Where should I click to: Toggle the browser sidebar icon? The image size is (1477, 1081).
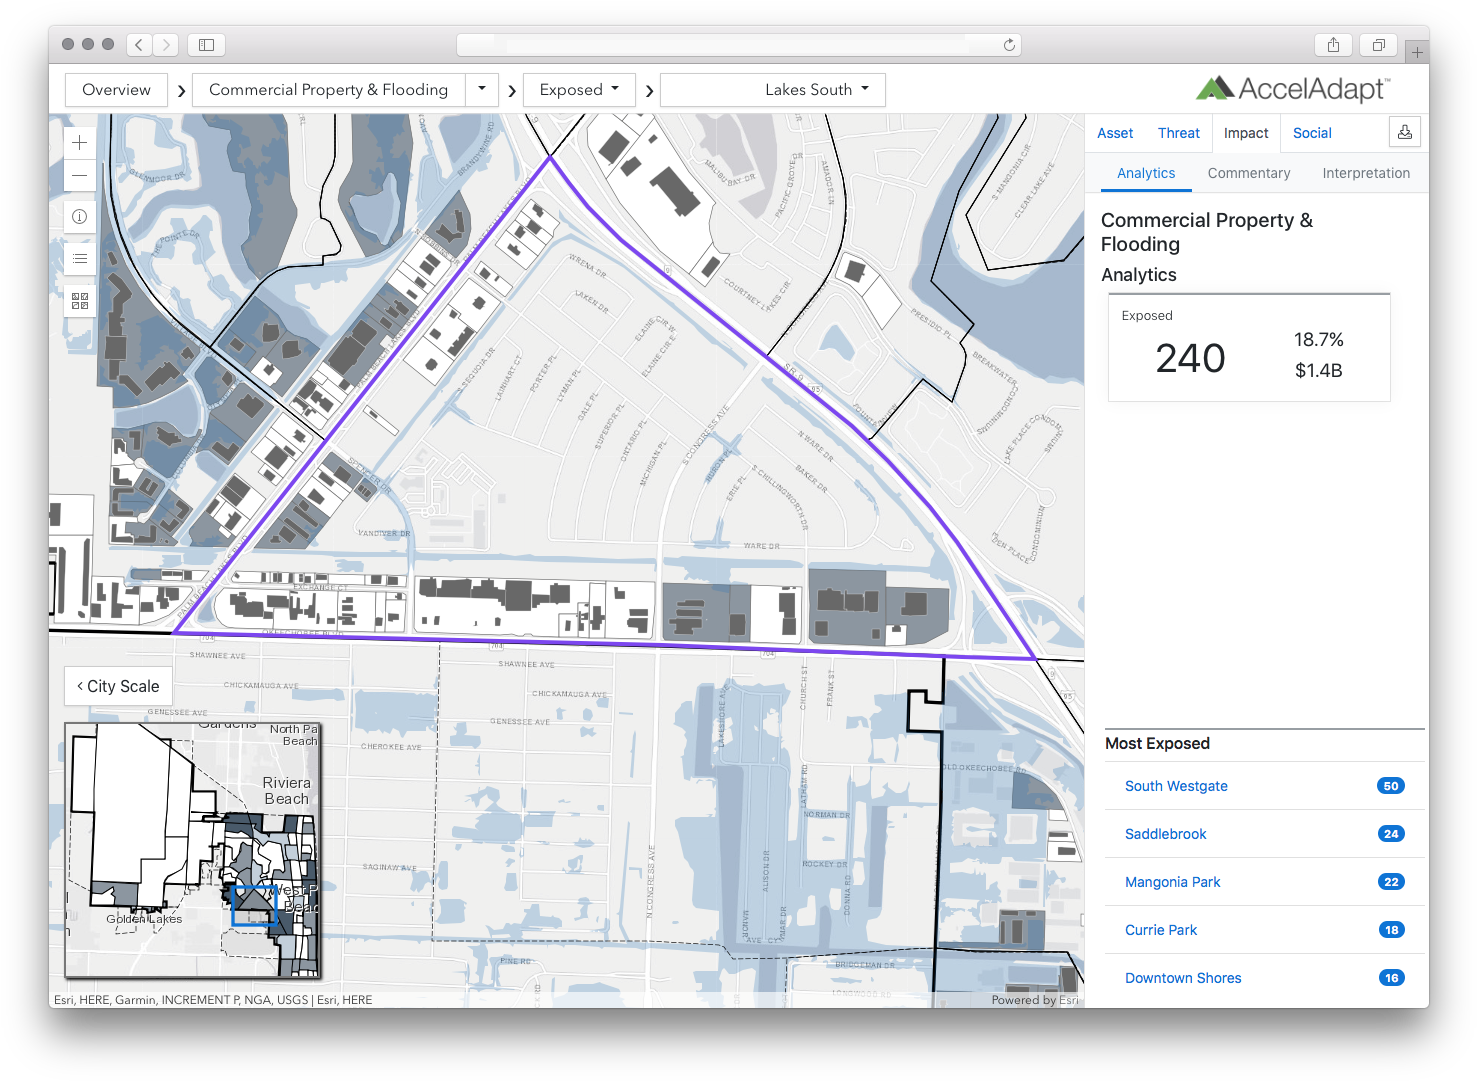point(206,44)
